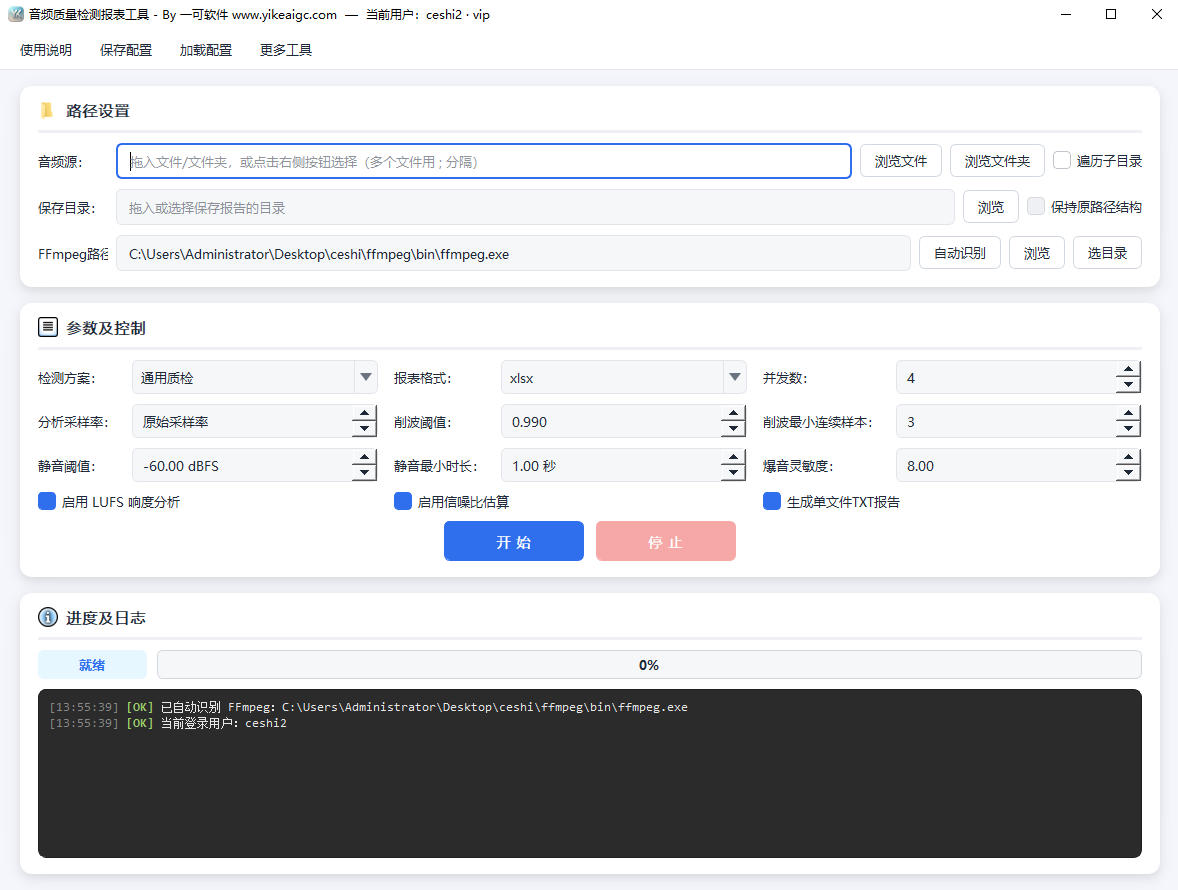This screenshot has height=890, width=1178.
Task: Toggle 生成单文件TXT报告 checkbox
Action: tap(772, 501)
